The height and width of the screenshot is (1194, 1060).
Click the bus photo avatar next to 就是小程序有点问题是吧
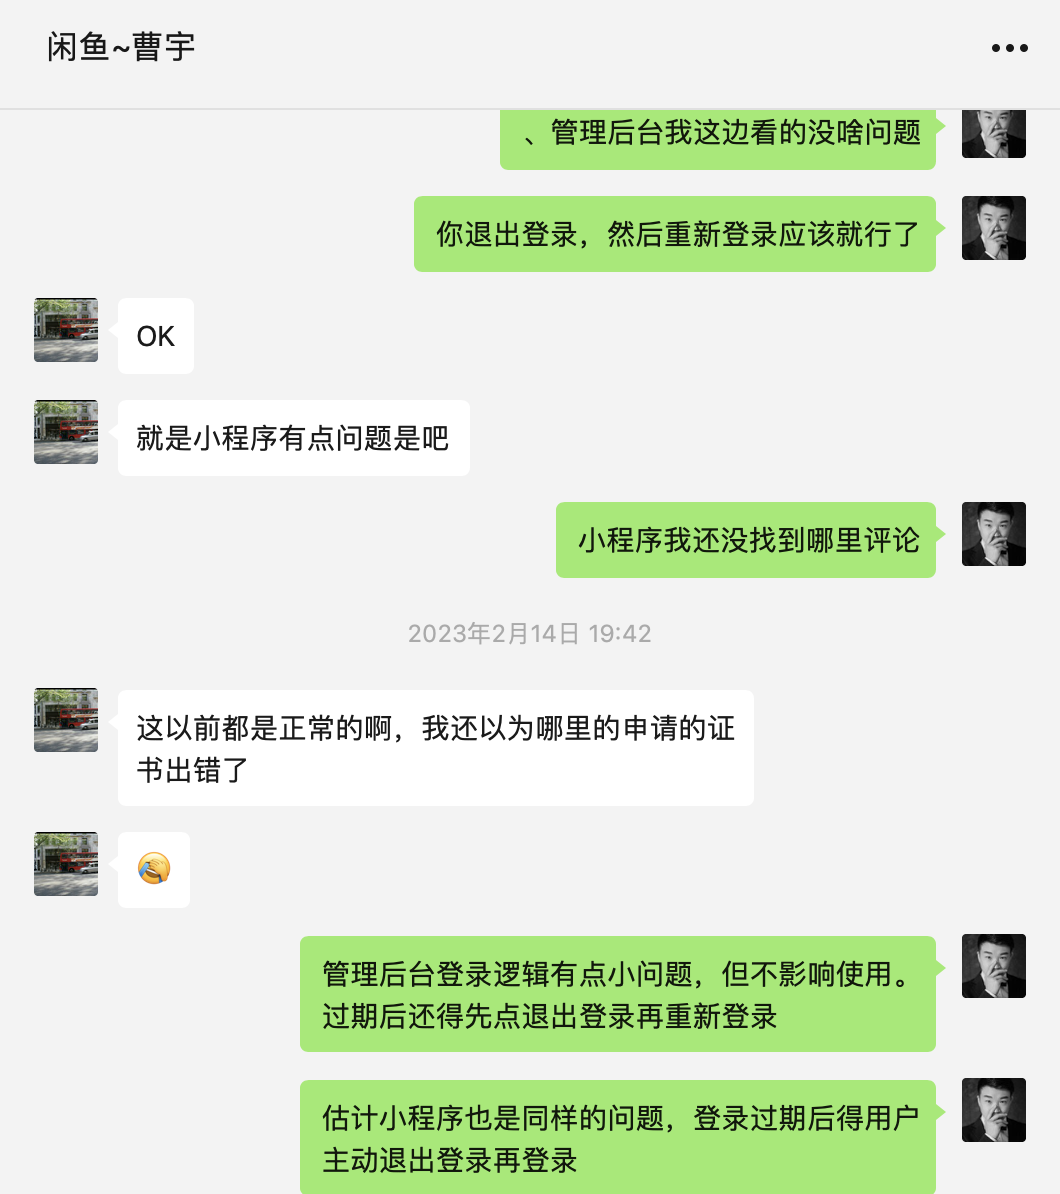66,432
